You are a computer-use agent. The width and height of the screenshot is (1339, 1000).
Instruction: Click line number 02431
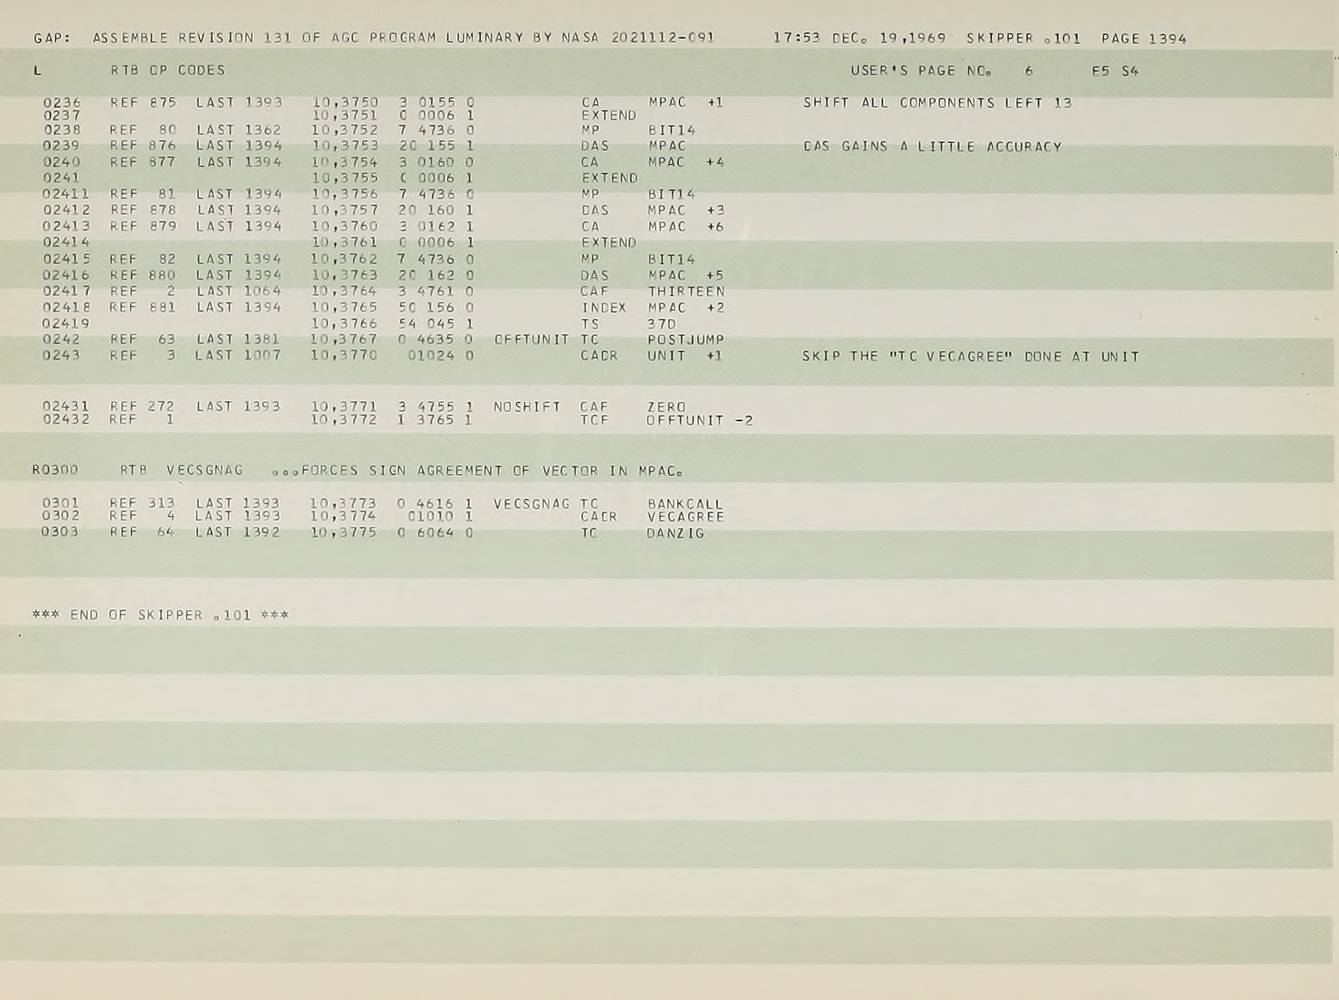pos(66,406)
